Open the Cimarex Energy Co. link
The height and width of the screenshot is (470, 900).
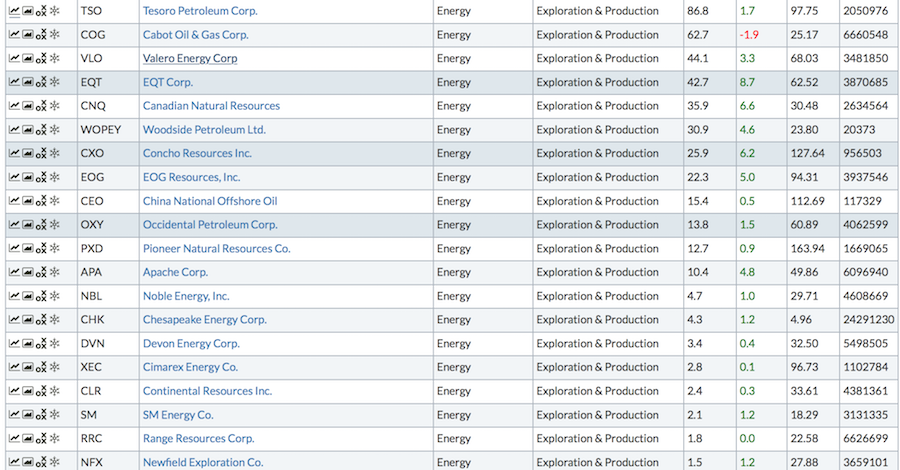click(x=190, y=367)
